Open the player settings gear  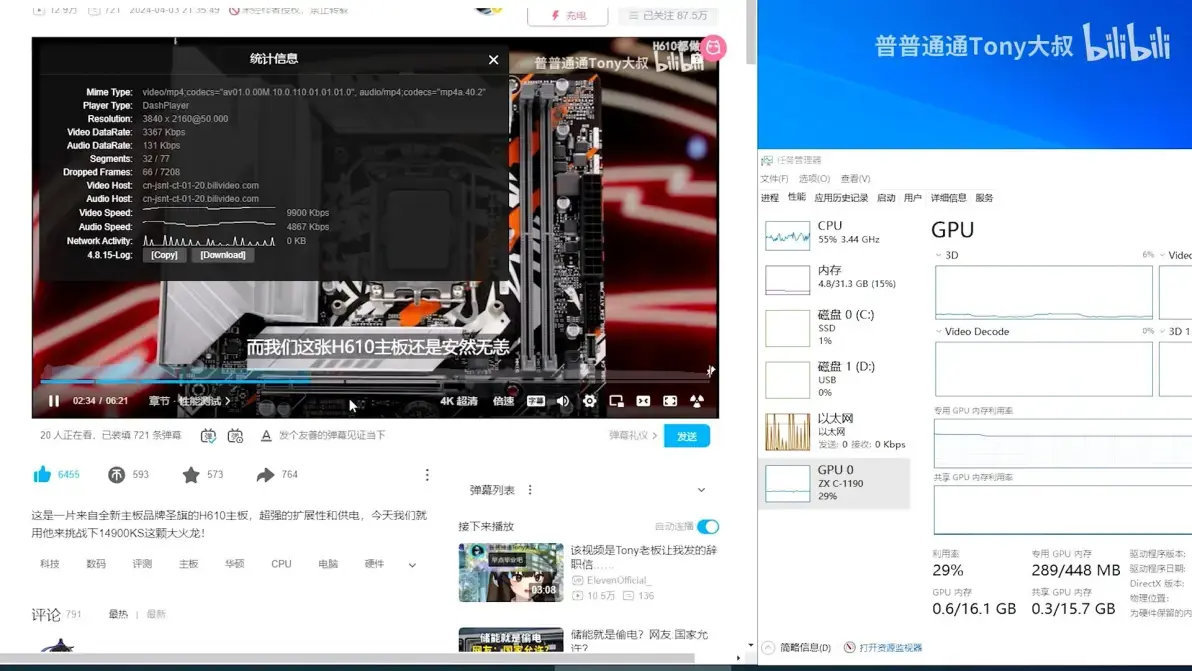point(590,400)
